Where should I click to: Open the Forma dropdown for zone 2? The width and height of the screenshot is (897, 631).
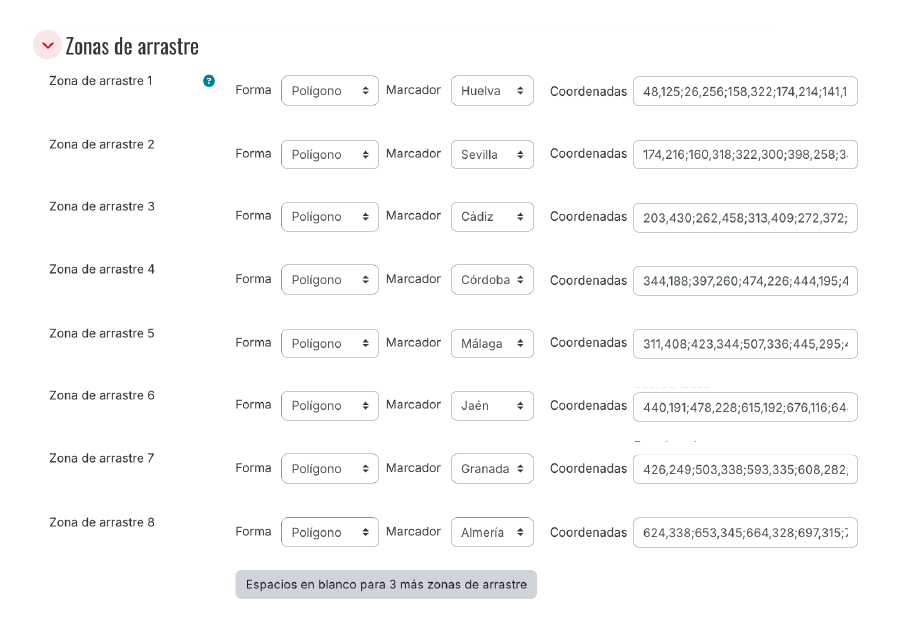coord(329,155)
